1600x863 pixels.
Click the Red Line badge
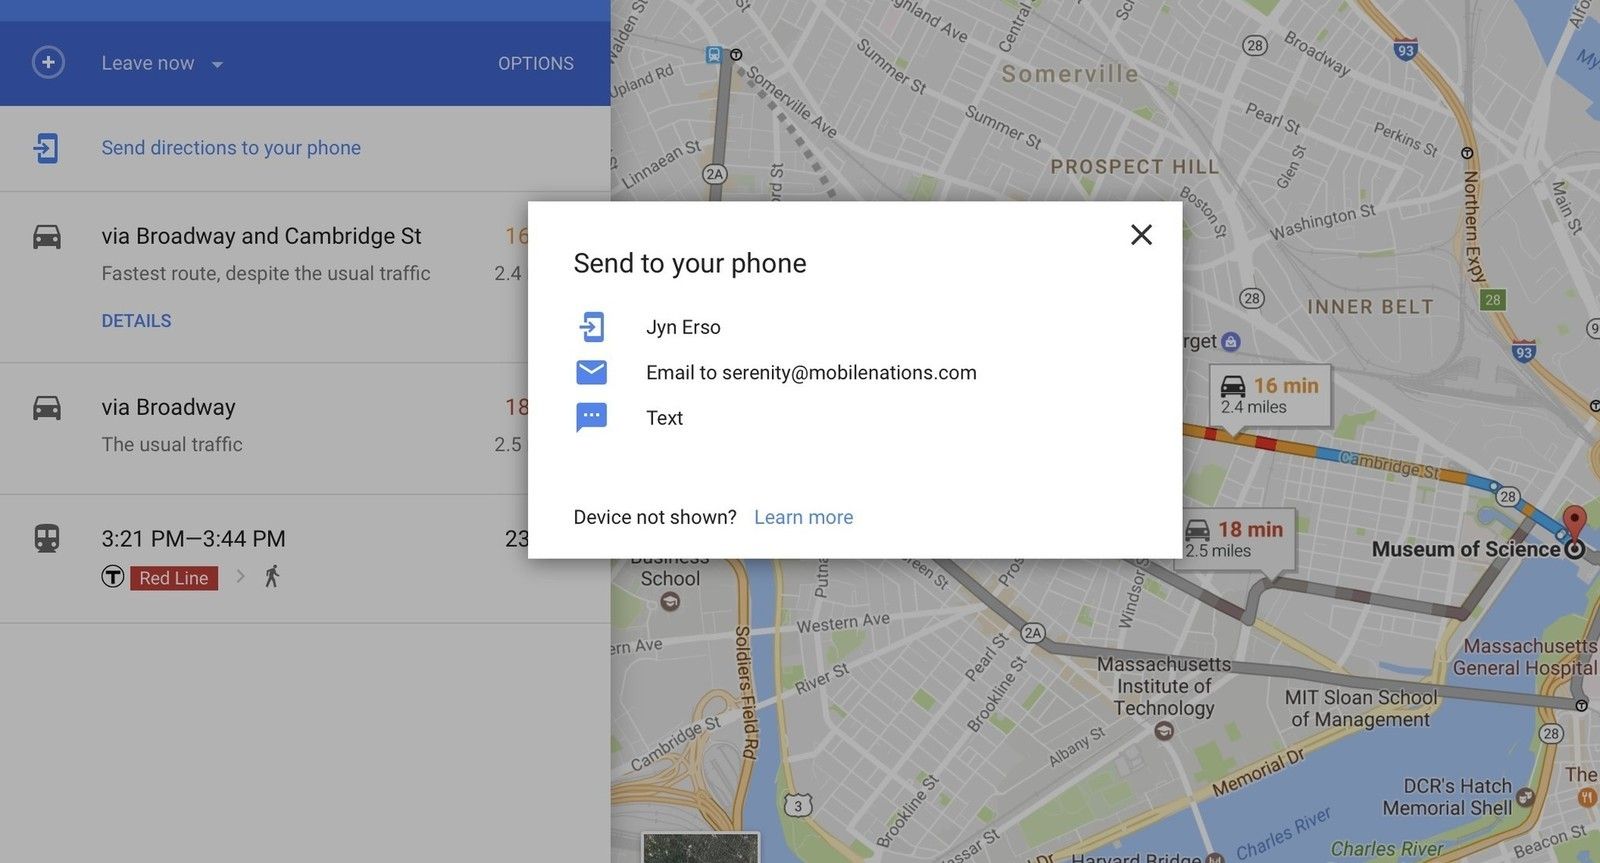click(x=174, y=578)
